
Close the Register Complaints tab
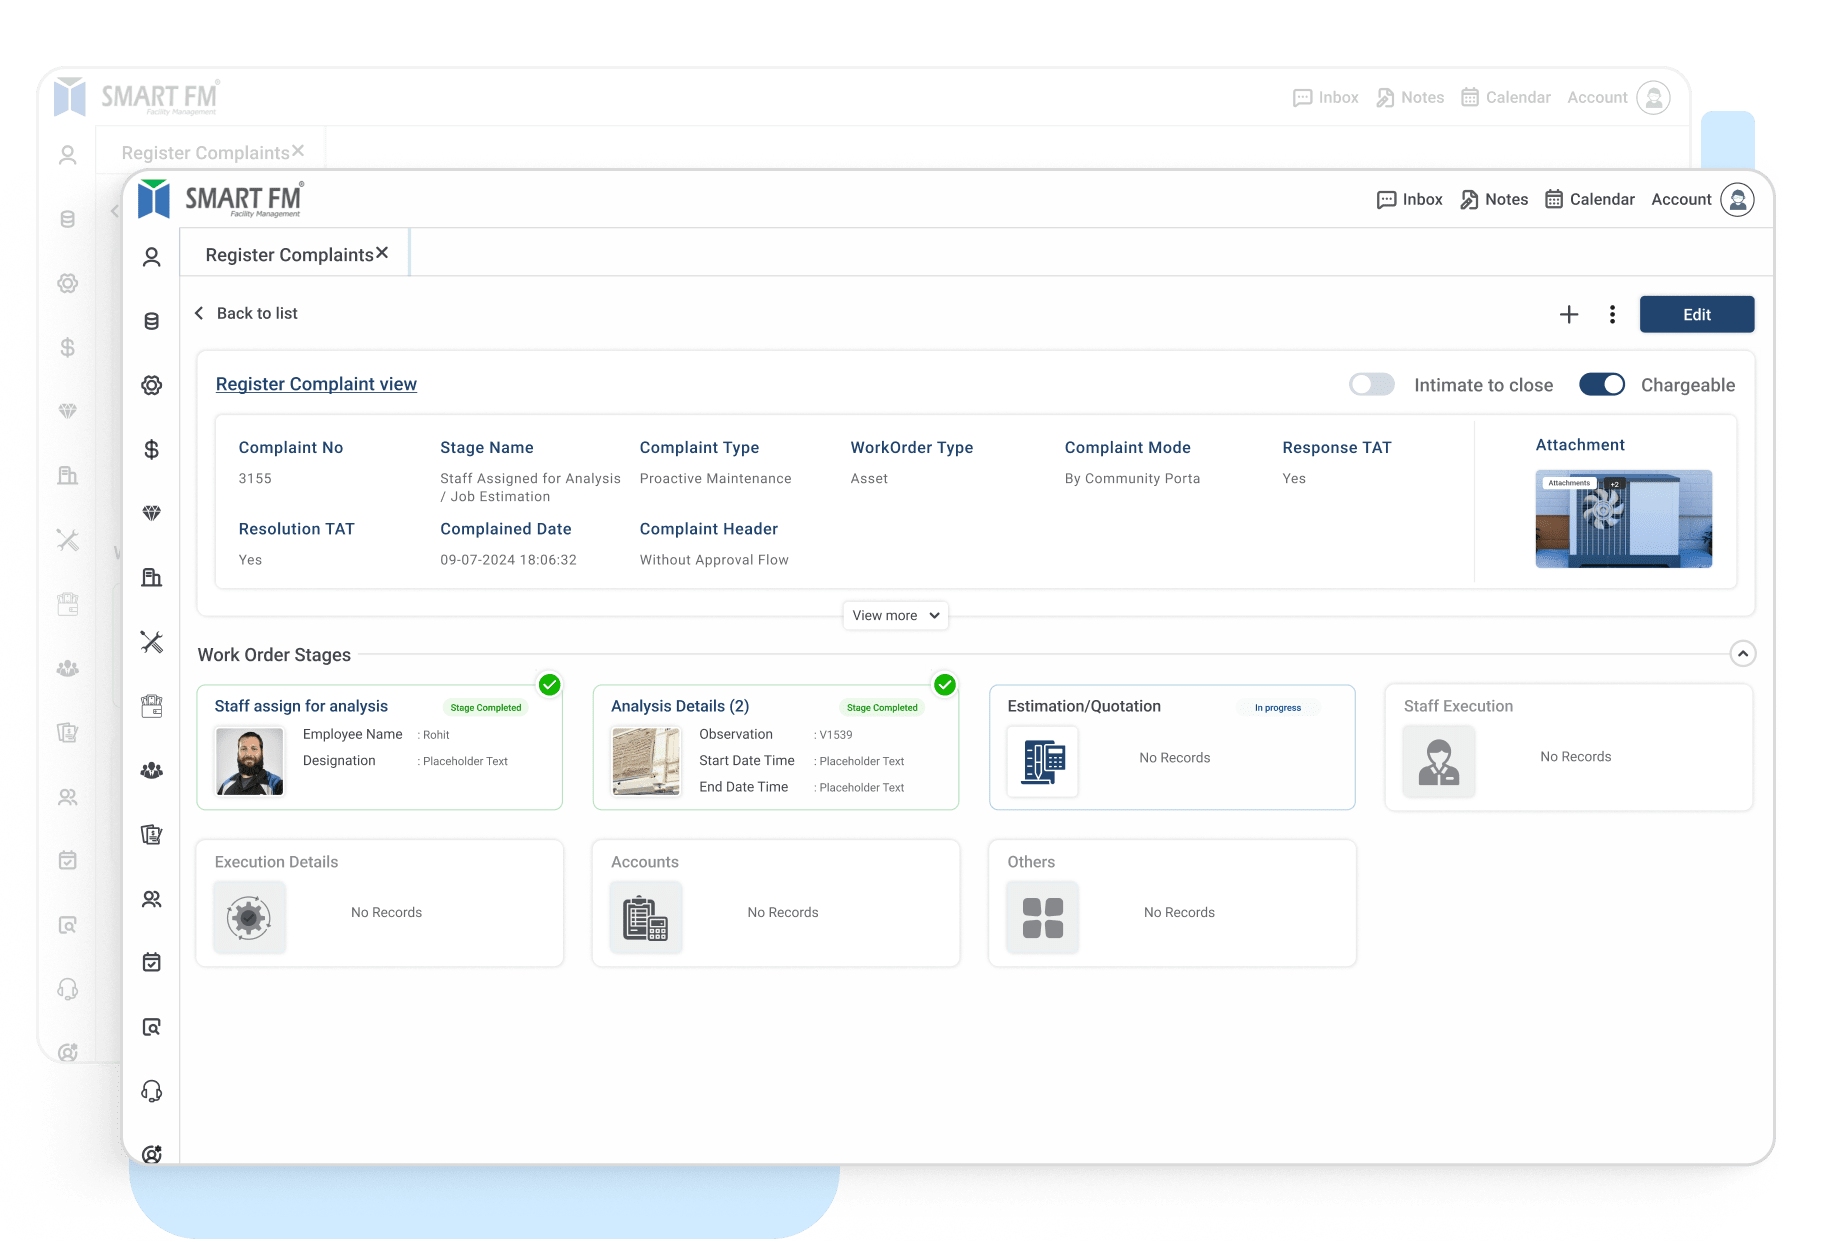point(381,253)
